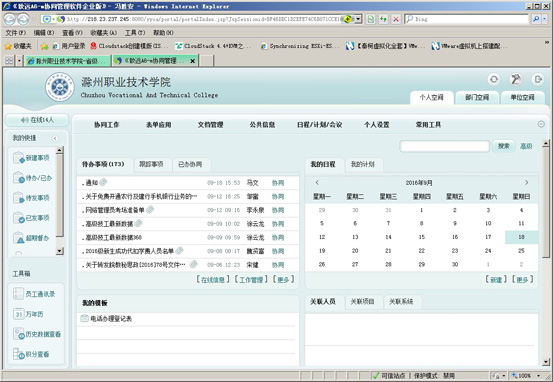
Task: Open 新建事项 shortcut icon in sidebar
Action: [19, 157]
